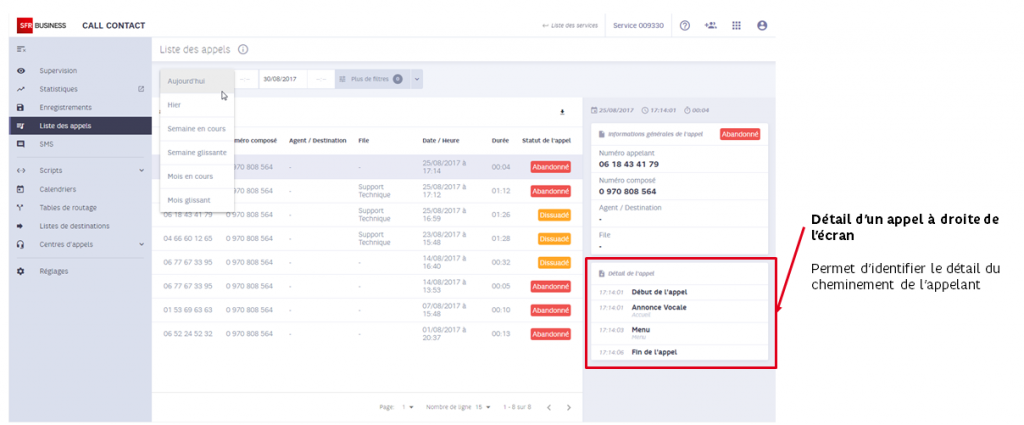This screenshot has height=425, width=1024.
Task: Open Statistiques external link icon
Action: click(141, 89)
